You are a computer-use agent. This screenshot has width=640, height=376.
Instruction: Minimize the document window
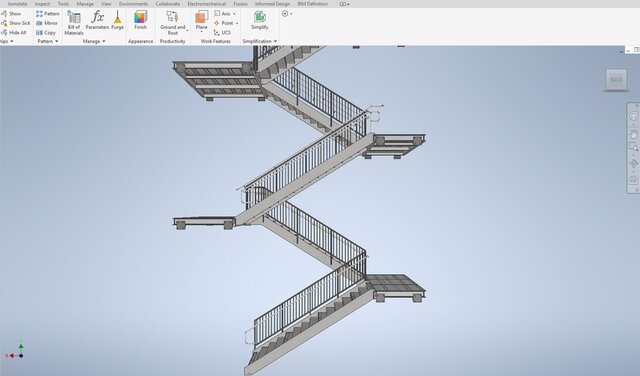click(x=627, y=50)
